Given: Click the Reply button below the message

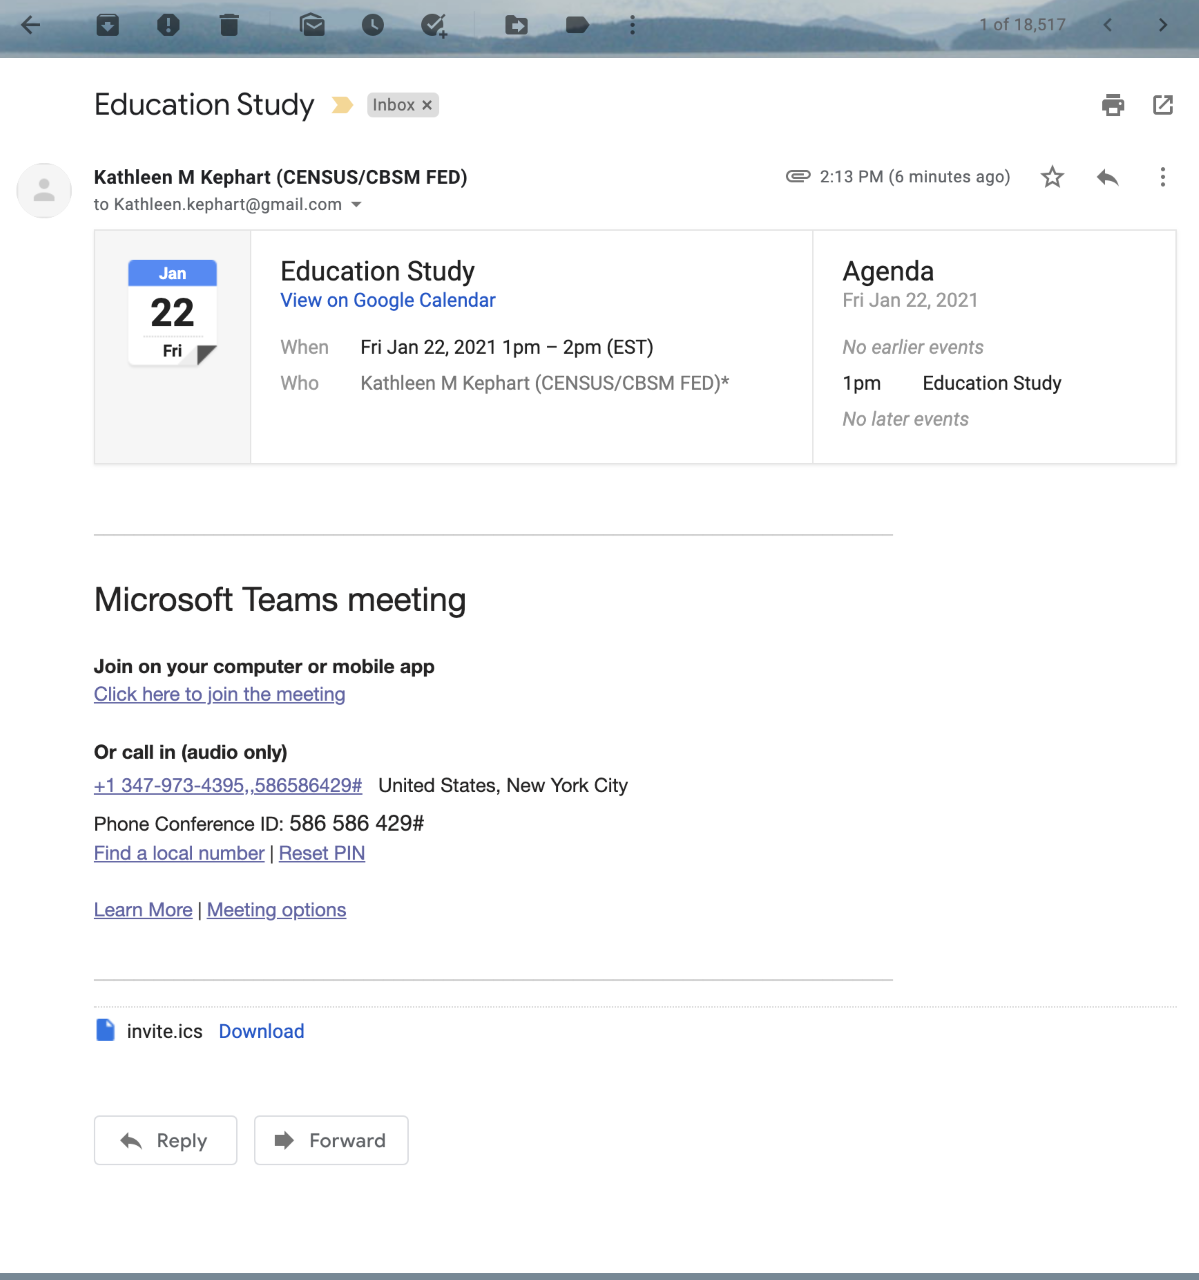Looking at the screenshot, I should (x=166, y=1140).
